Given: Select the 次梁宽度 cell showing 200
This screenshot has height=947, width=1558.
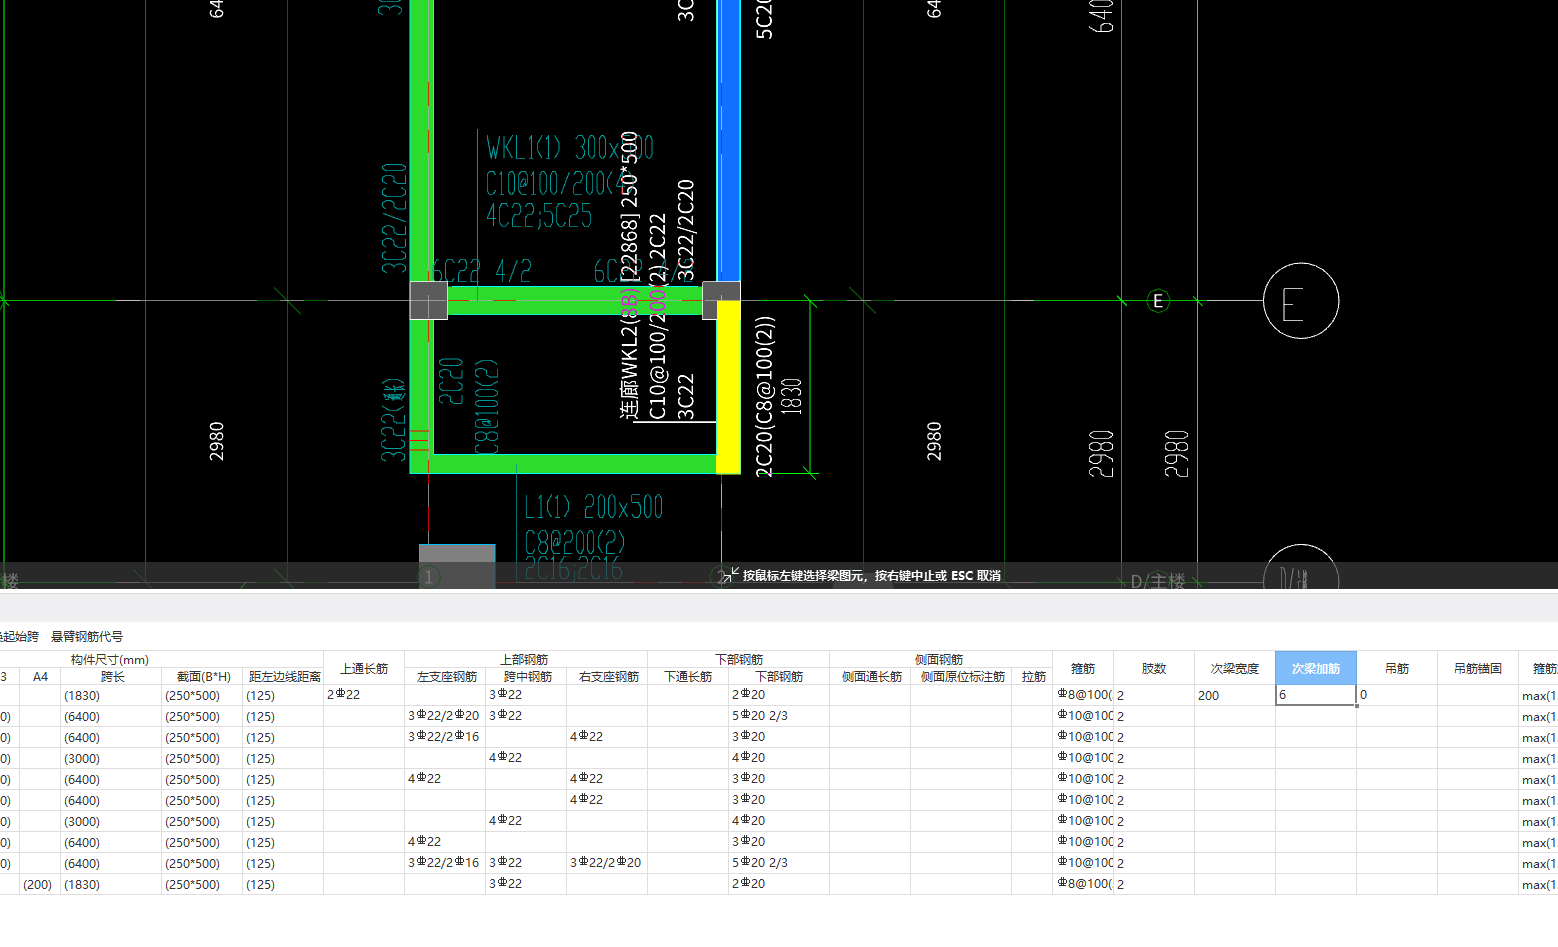Looking at the screenshot, I should click(1234, 695).
